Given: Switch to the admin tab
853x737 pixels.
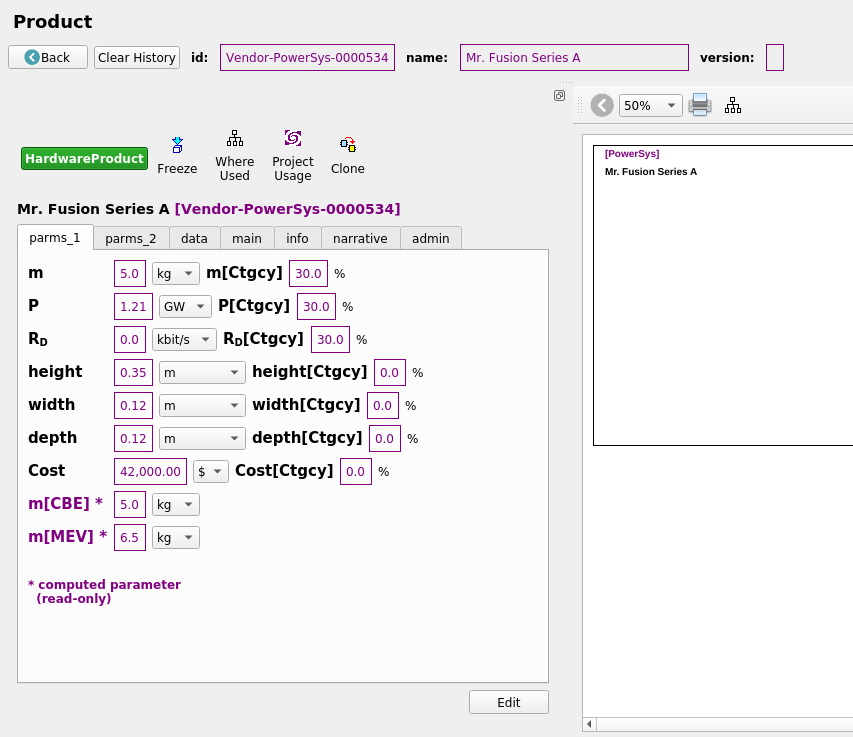Looking at the screenshot, I should (430, 239).
